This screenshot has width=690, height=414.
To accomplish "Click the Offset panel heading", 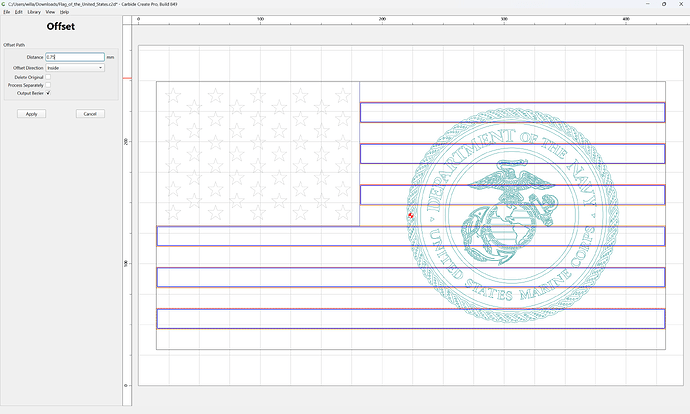I will click(x=61, y=26).
